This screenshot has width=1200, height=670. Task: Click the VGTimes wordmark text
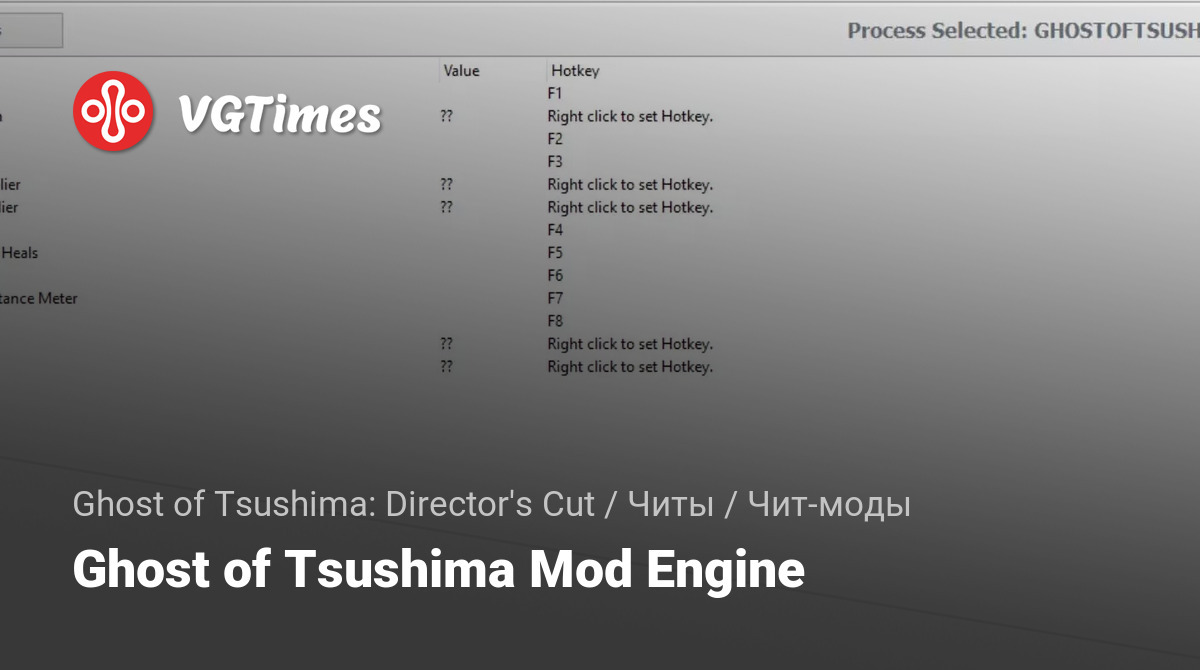(279, 114)
